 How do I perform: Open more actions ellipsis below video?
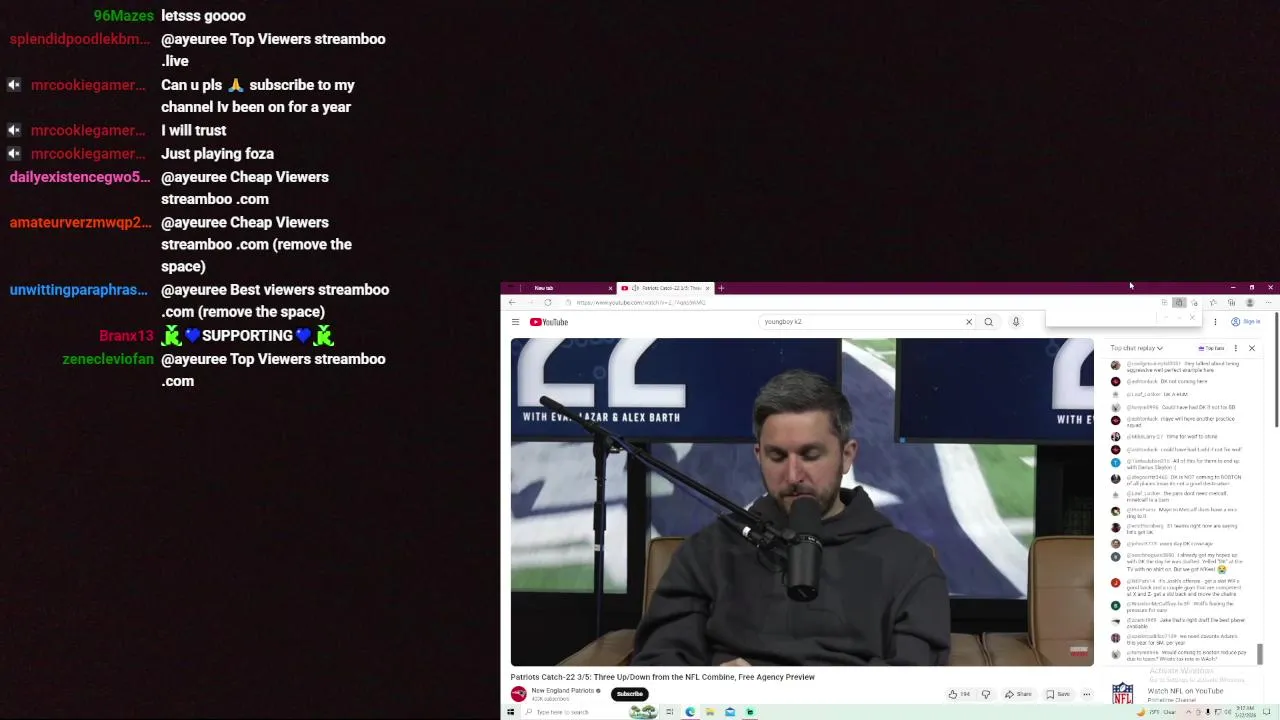[x=1086, y=694]
